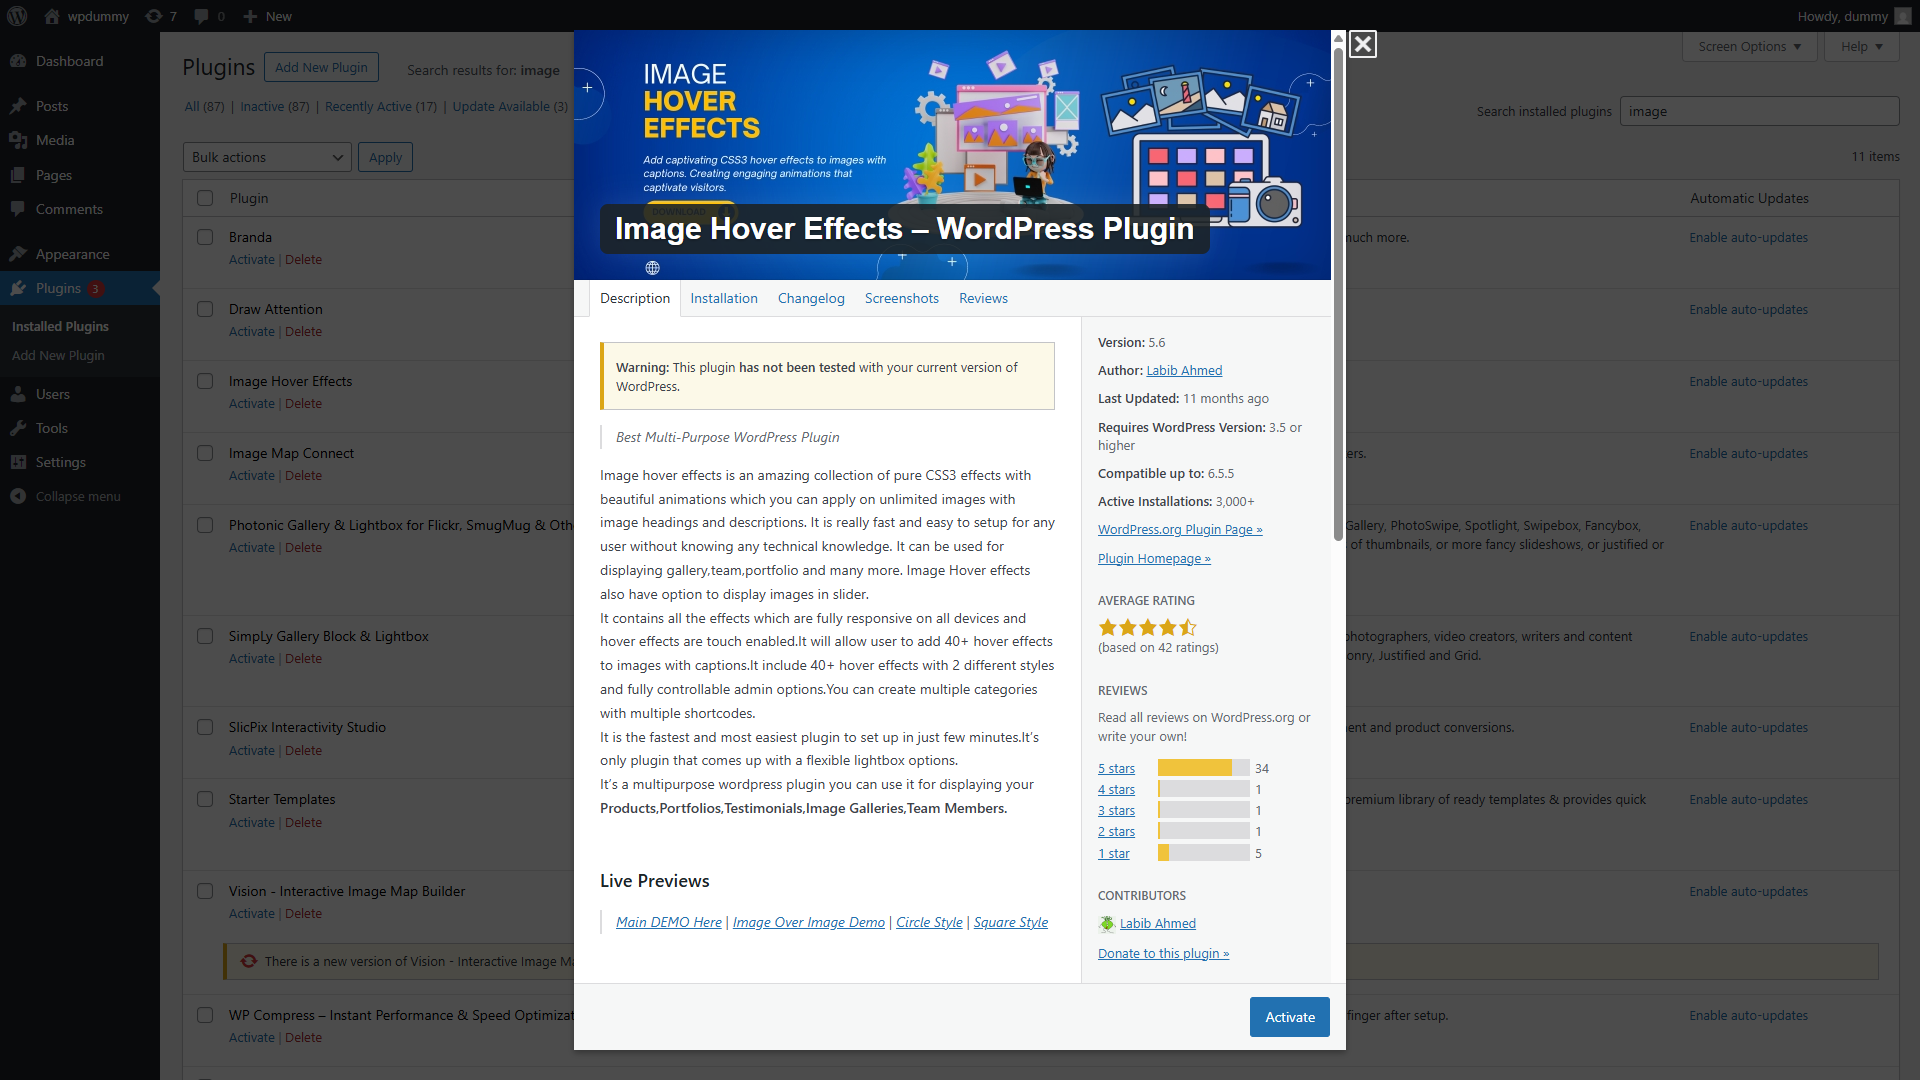Screen dimensions: 1920x1080
Task: Open the Square Style demo link
Action: 1010,923
